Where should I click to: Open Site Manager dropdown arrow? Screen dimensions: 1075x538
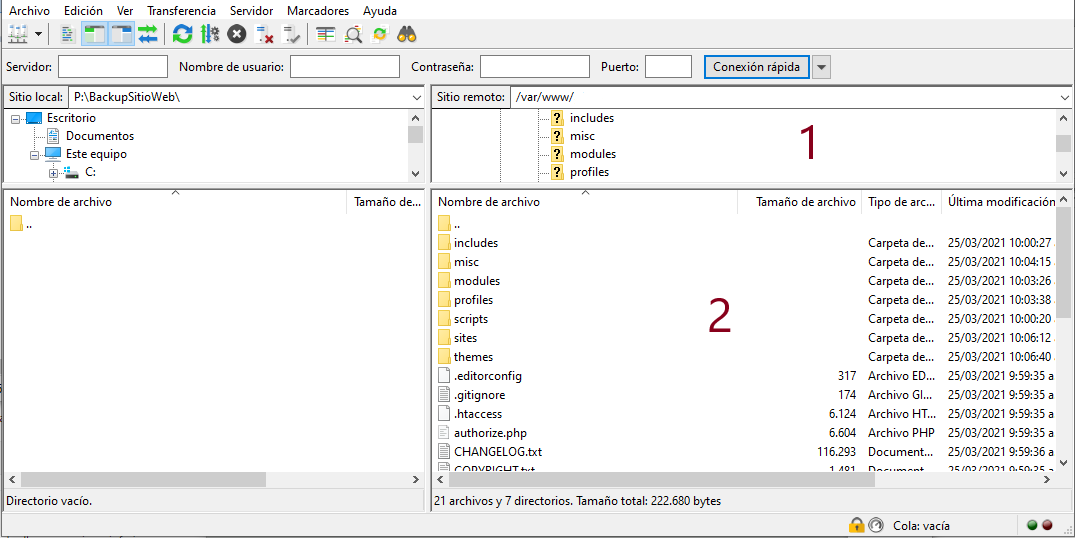(x=39, y=34)
